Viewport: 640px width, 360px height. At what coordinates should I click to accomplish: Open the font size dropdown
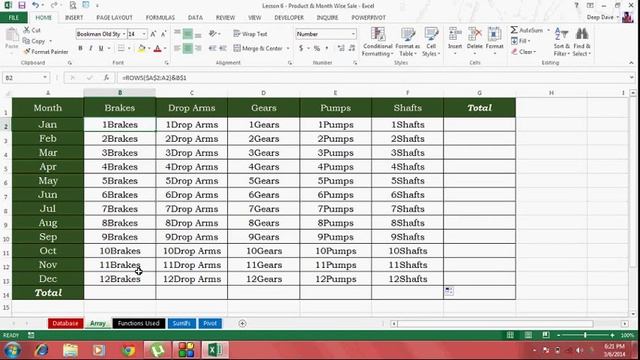click(144, 34)
